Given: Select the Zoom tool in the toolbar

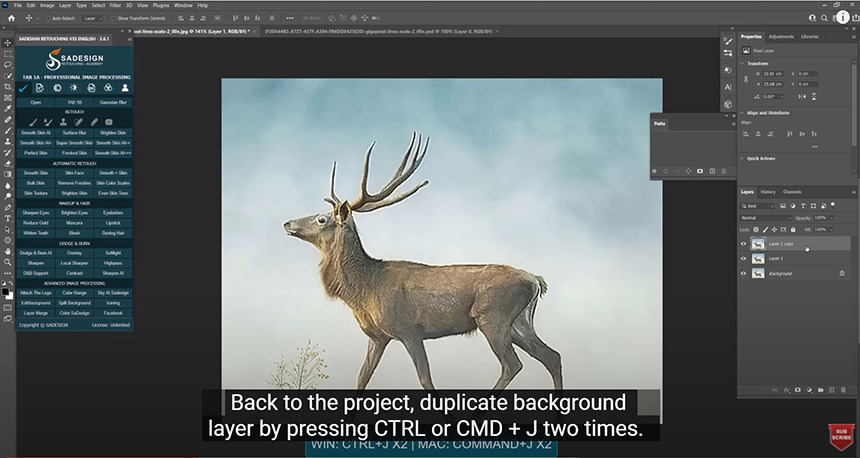Looking at the screenshot, I should [x=8, y=261].
